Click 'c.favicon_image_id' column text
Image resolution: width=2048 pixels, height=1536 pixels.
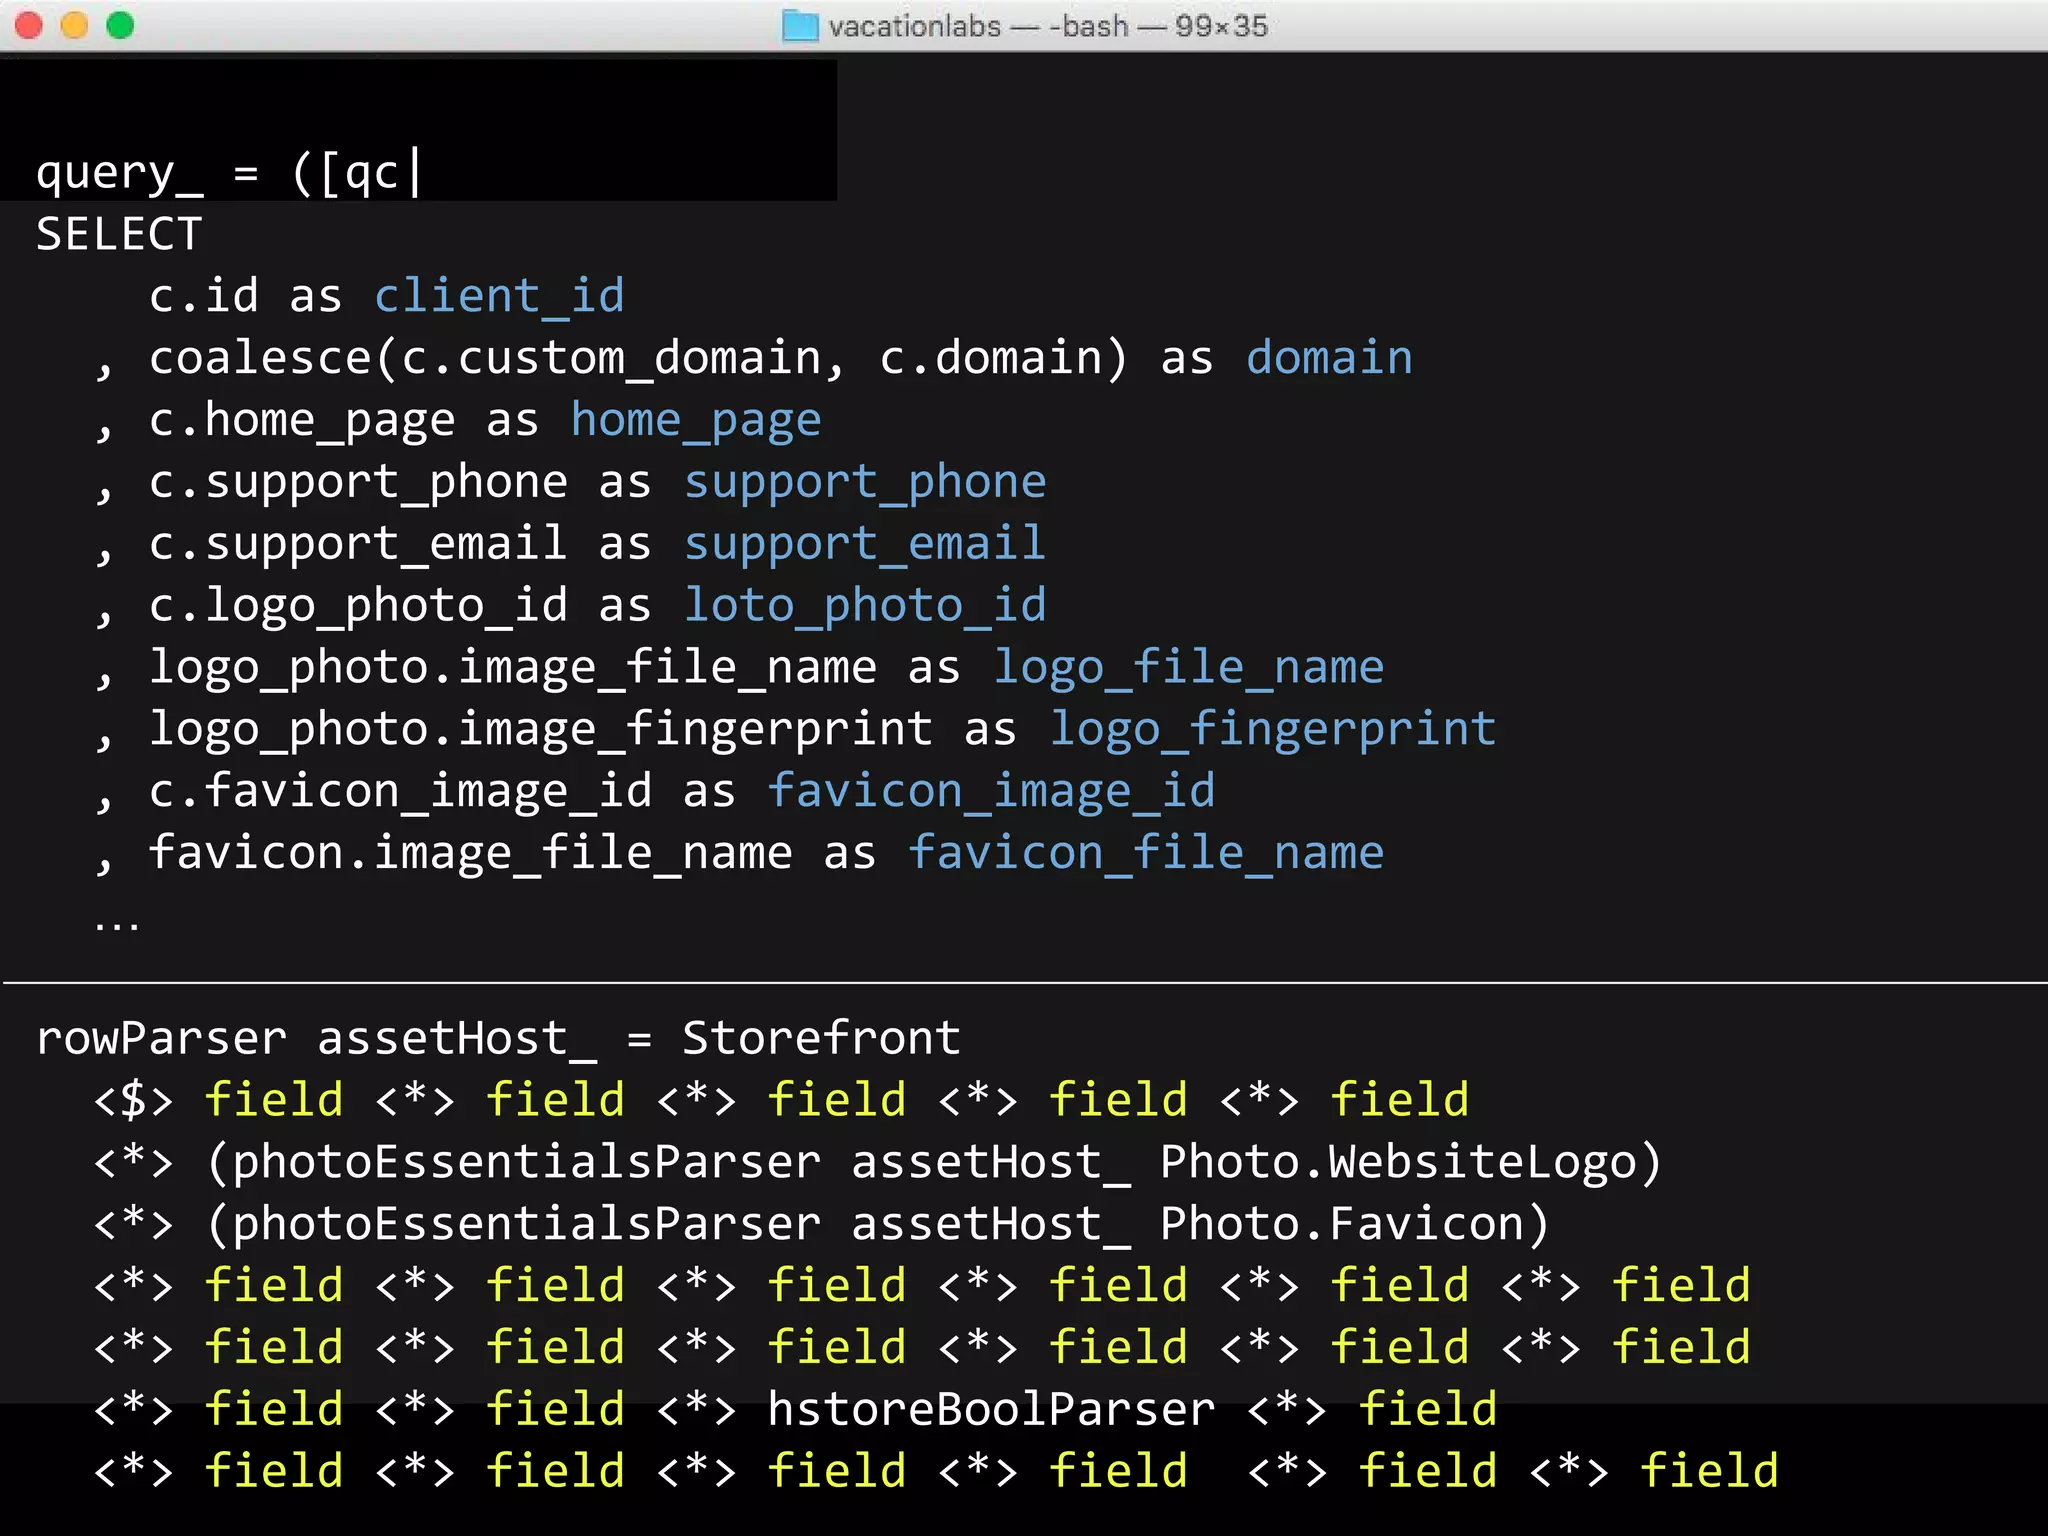pos(401,792)
